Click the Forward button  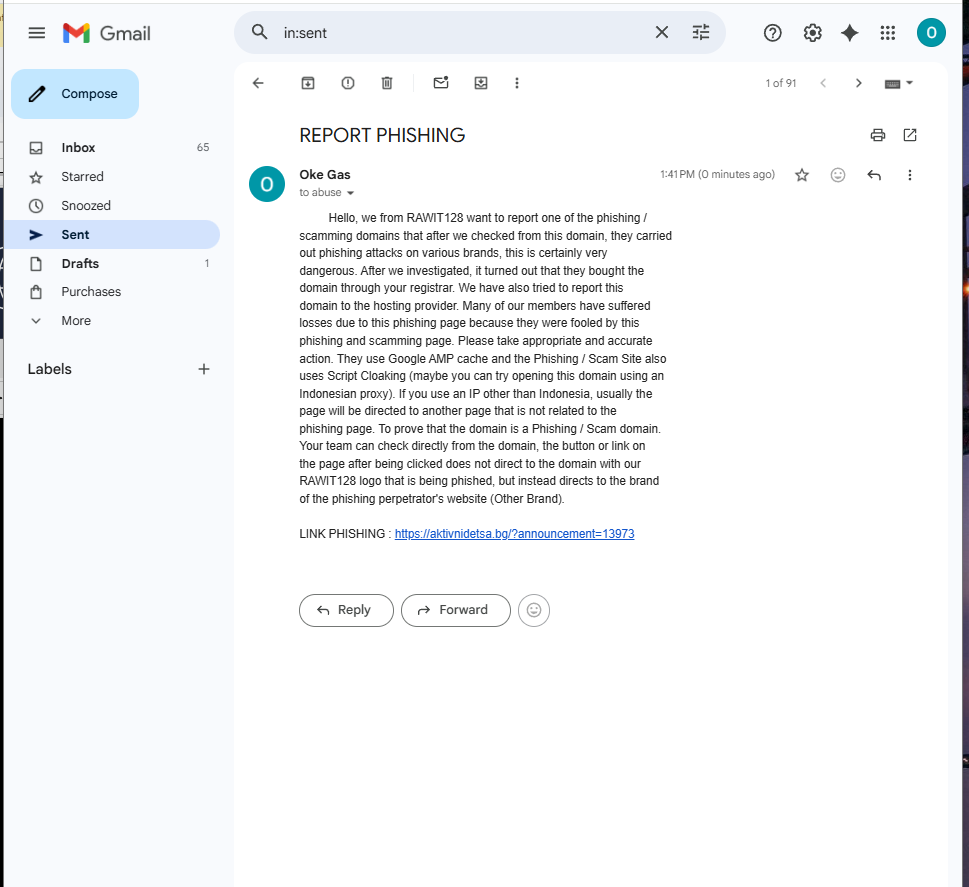coord(455,610)
